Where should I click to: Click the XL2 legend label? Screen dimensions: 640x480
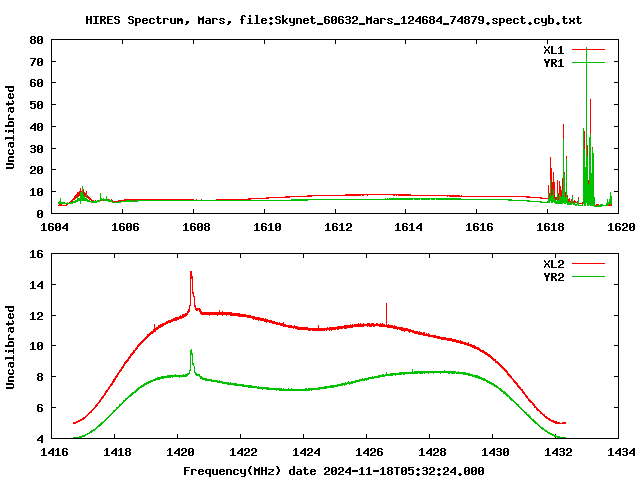click(553, 264)
